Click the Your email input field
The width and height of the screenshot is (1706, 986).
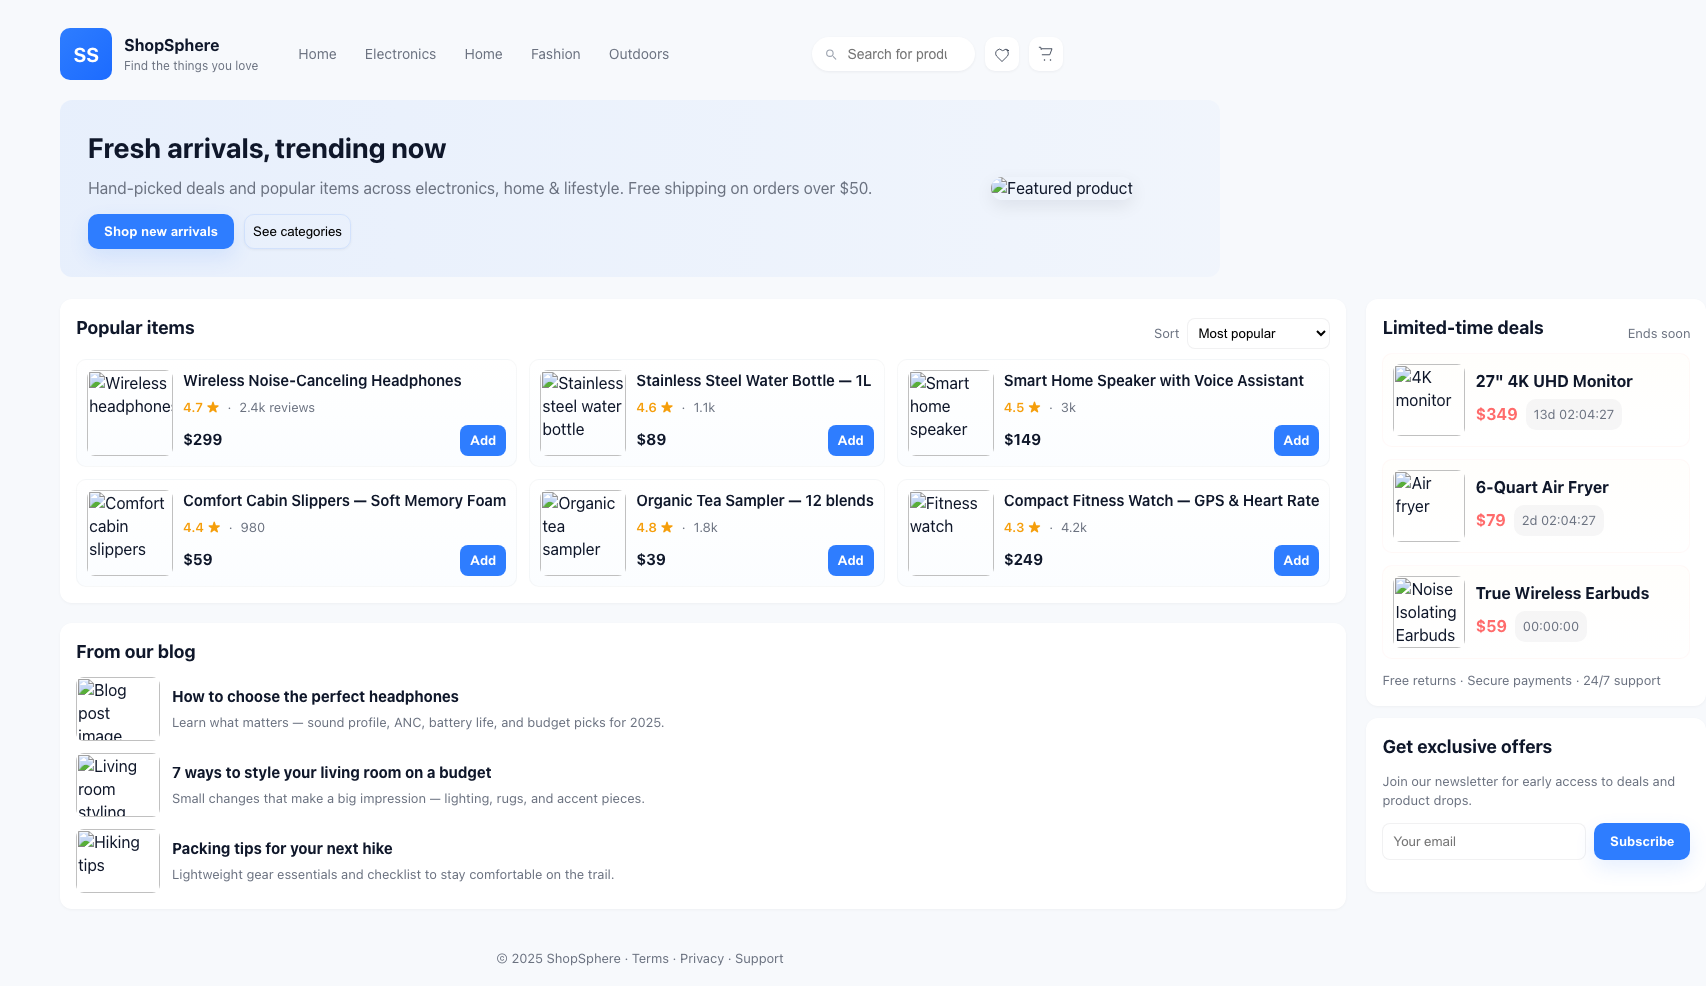(x=1483, y=841)
